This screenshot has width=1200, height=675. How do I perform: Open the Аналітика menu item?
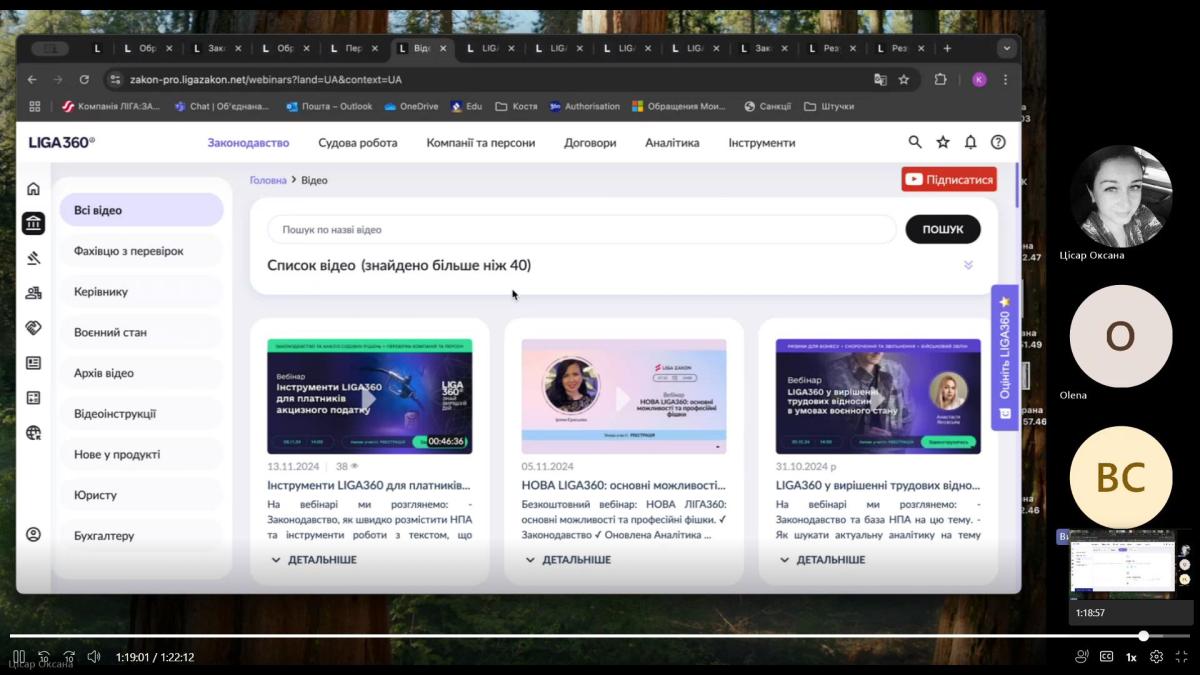(672, 143)
